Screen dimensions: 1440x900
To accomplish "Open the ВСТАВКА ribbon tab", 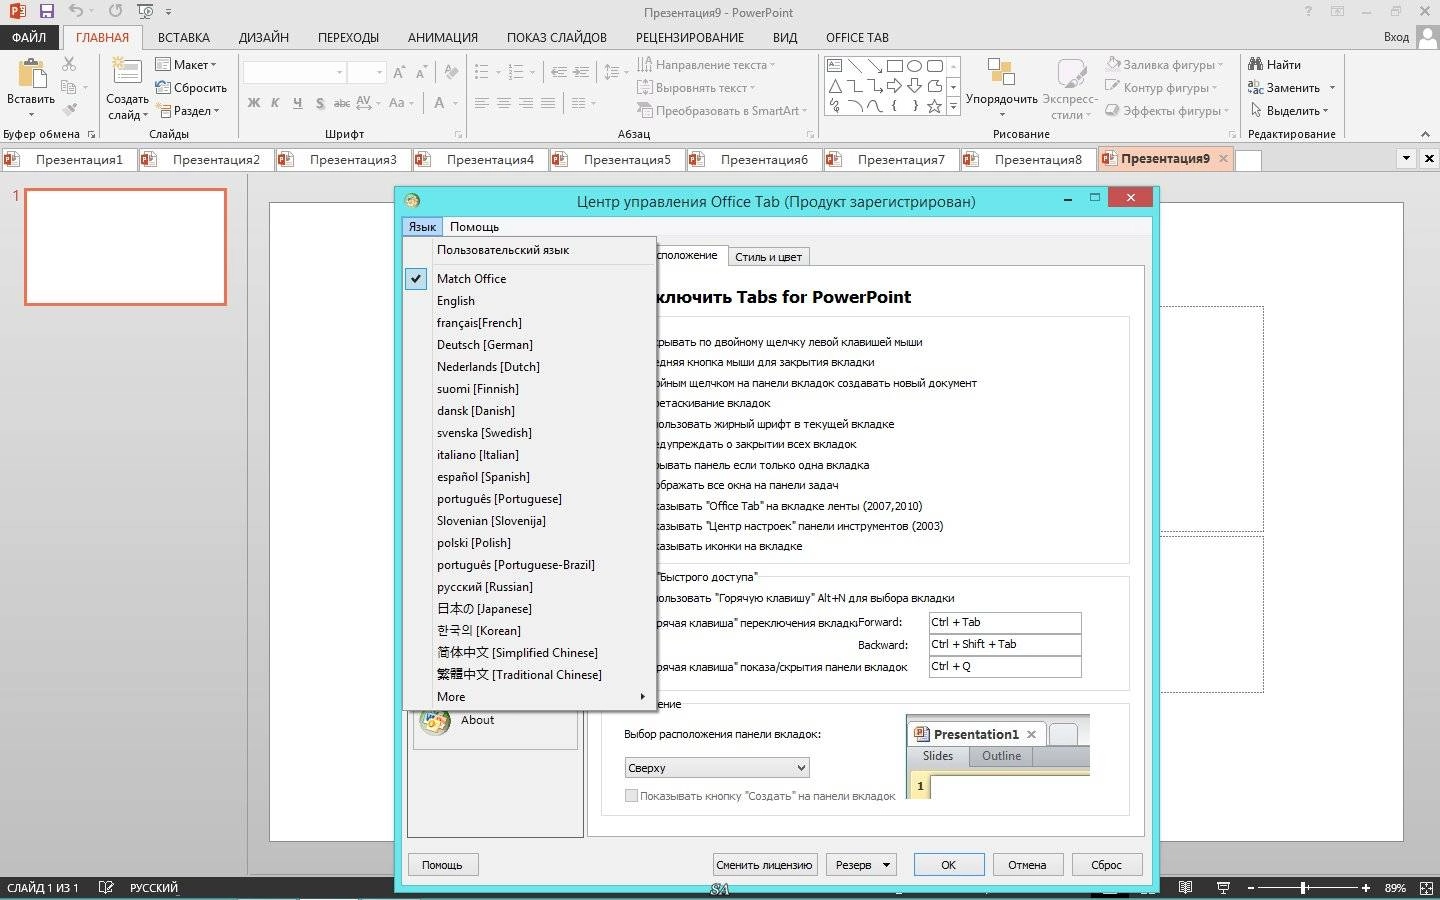I will click(x=184, y=37).
